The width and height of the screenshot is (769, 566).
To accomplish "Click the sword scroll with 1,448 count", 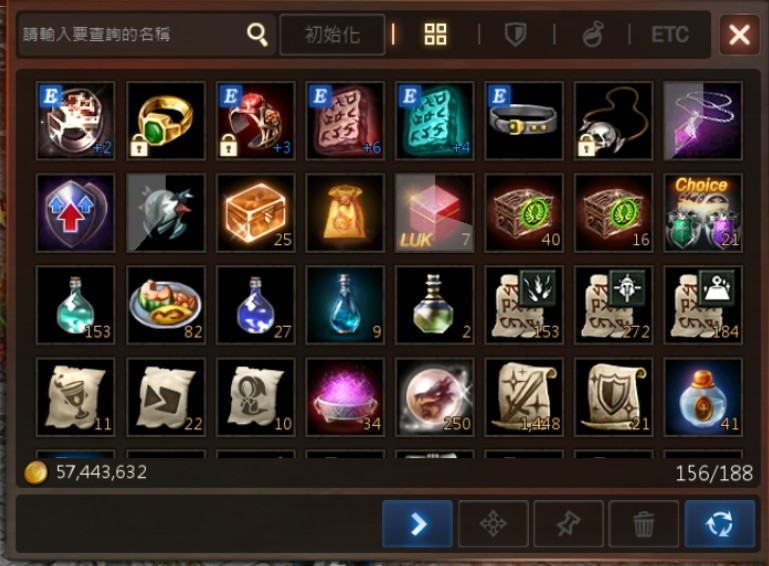I will 524,397.
